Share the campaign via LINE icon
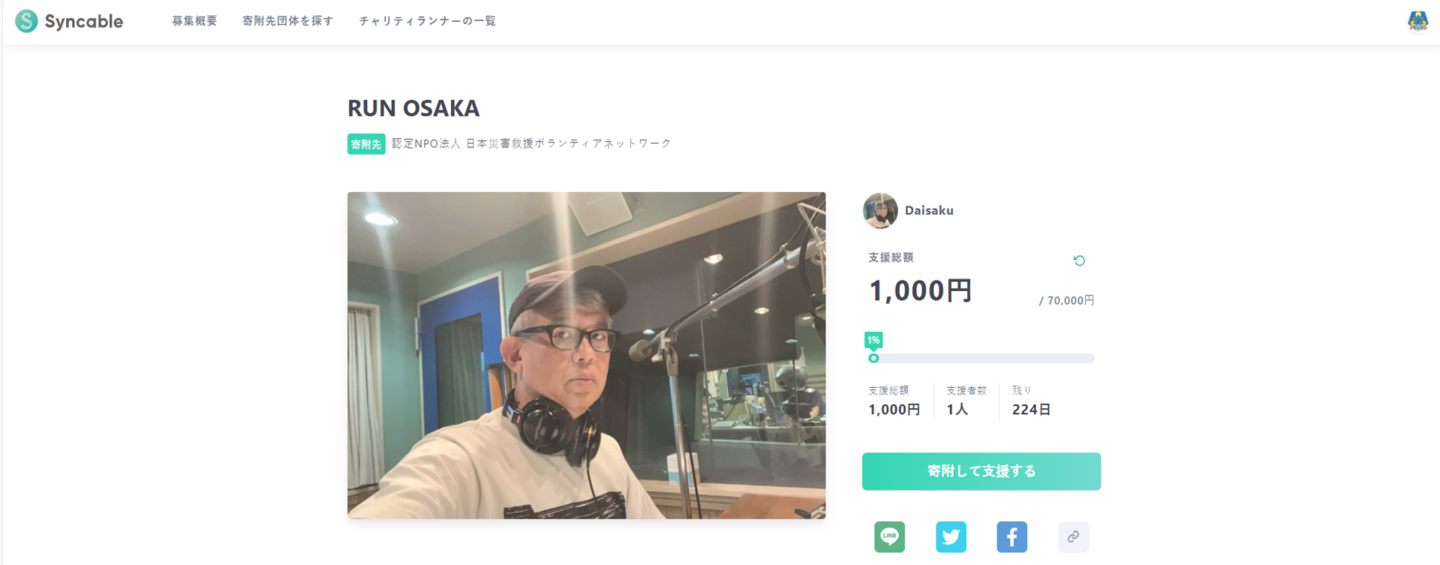This screenshot has height=565, width=1440. click(889, 537)
